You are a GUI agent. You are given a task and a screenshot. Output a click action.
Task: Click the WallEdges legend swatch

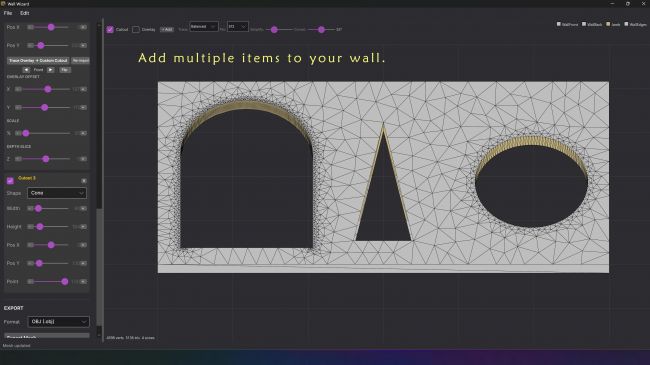coord(626,24)
